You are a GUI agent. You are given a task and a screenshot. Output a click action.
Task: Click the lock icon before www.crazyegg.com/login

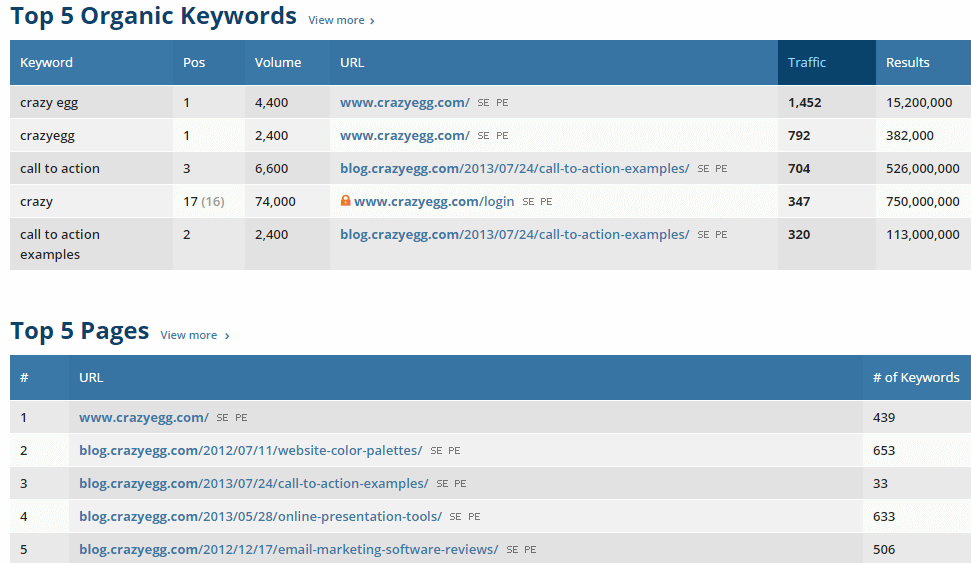pos(346,201)
